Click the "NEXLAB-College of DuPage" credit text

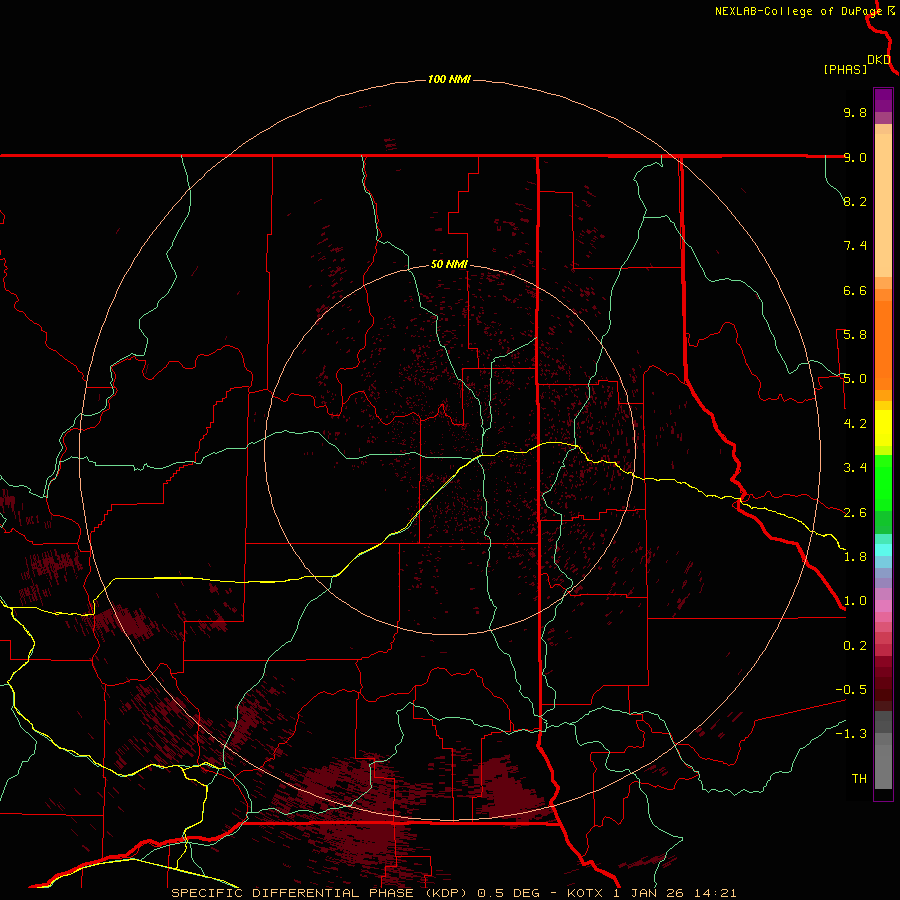pos(798,11)
